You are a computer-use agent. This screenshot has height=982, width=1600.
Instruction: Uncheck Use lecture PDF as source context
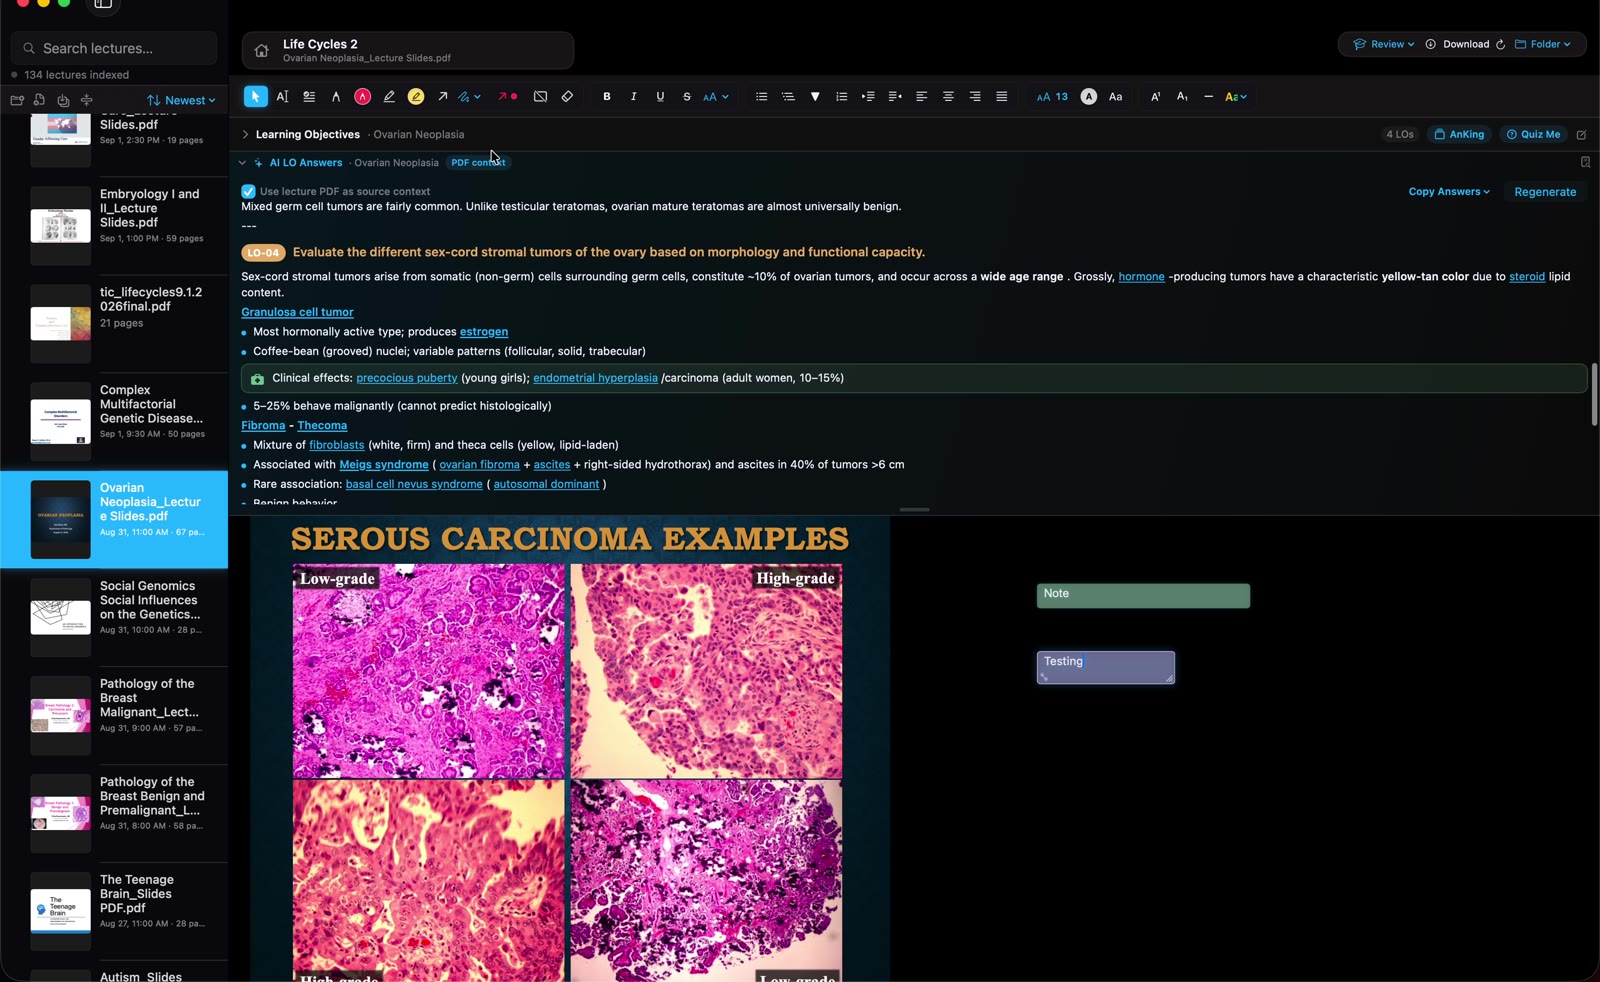[248, 191]
